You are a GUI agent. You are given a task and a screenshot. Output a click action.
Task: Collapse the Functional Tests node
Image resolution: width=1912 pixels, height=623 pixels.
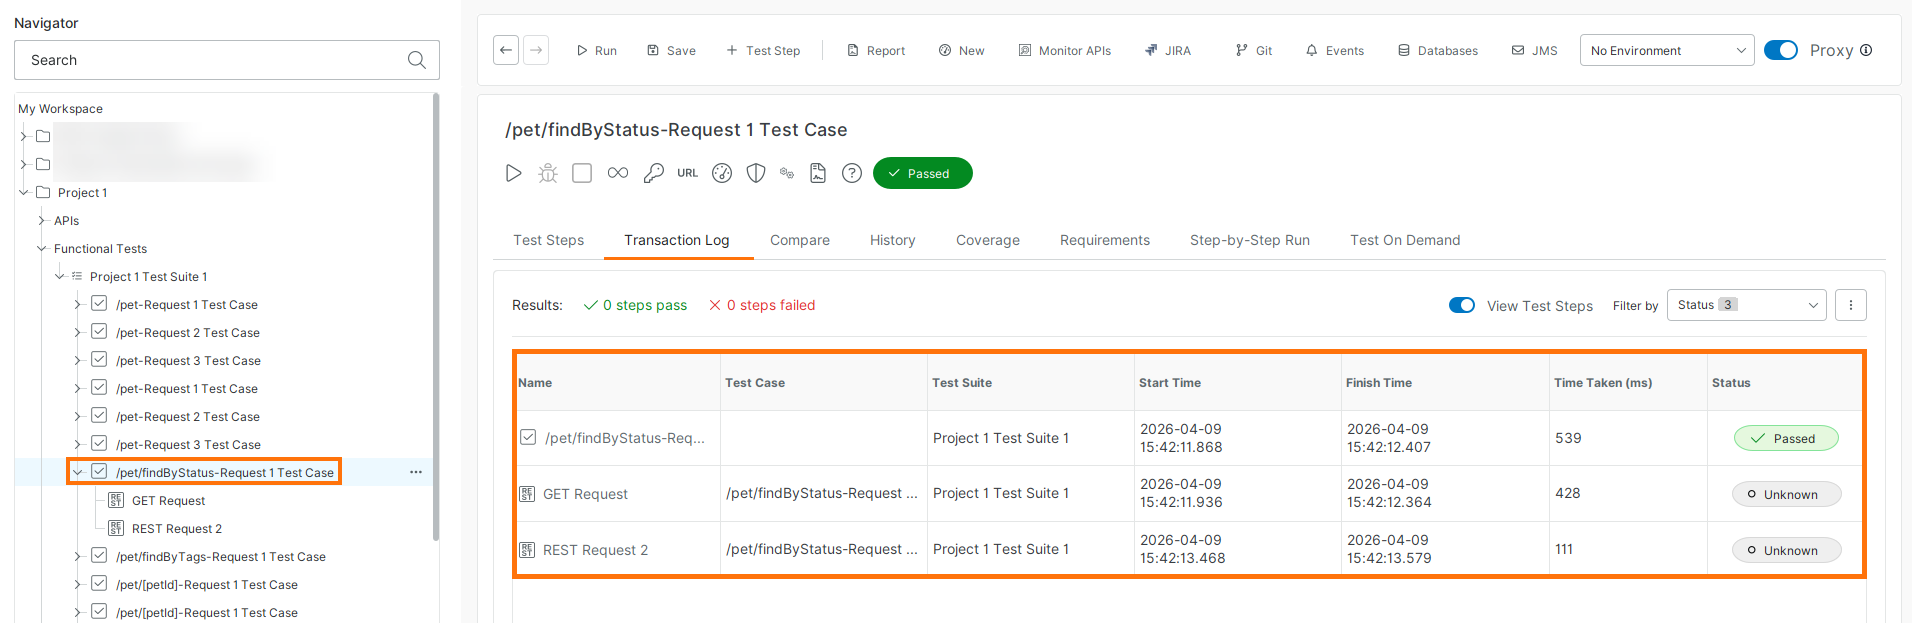click(x=42, y=248)
